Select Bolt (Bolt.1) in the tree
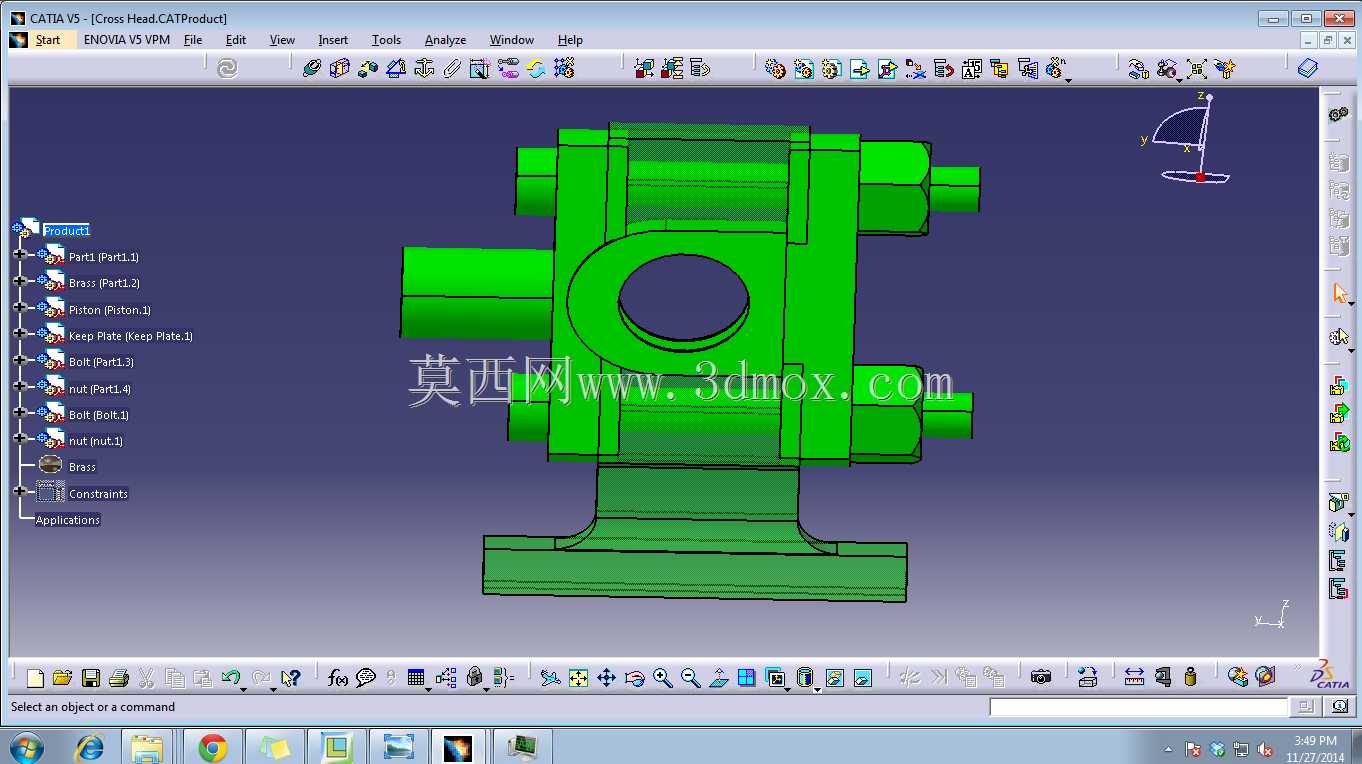This screenshot has width=1362, height=764. click(98, 415)
